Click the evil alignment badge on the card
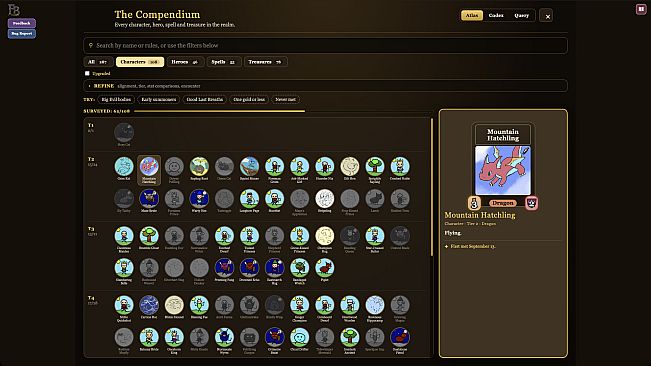The image size is (651, 366). [532, 203]
